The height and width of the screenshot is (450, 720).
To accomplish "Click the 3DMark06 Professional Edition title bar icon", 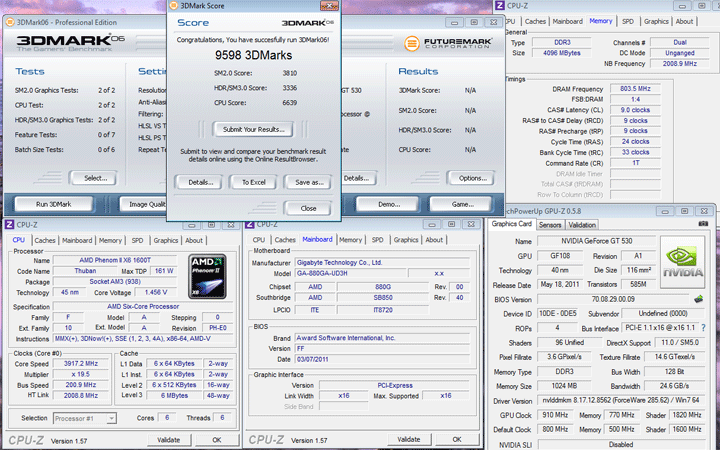I will (10, 22).
